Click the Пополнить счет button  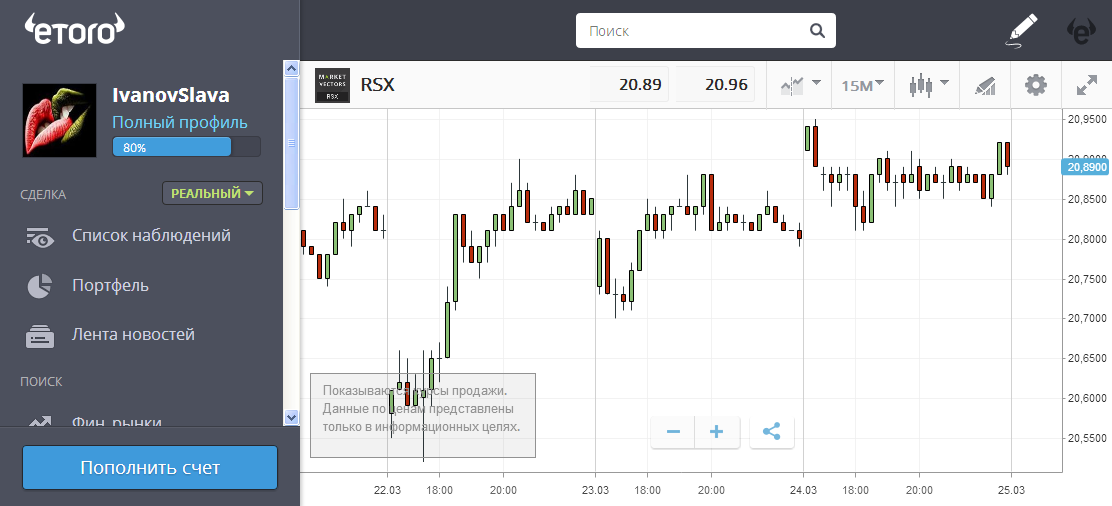point(150,468)
